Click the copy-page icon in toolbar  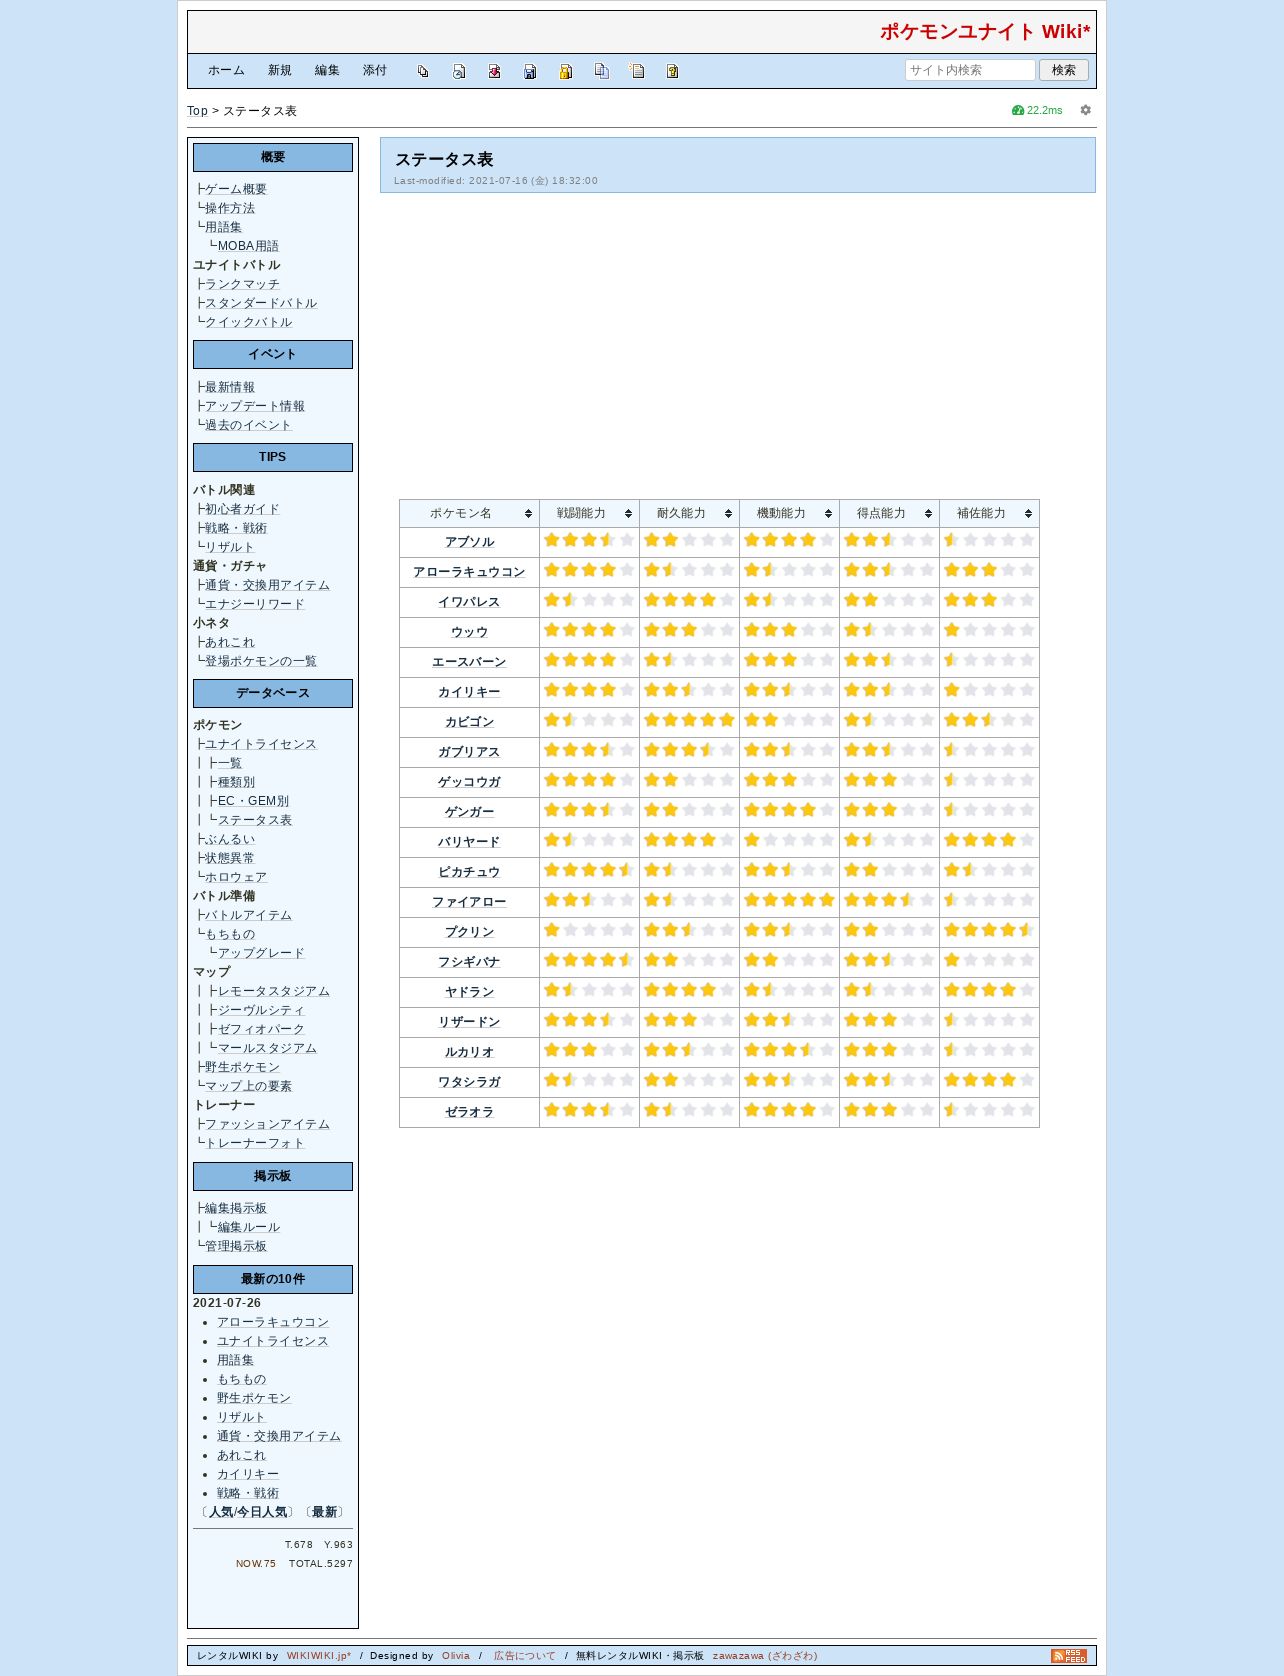point(423,71)
